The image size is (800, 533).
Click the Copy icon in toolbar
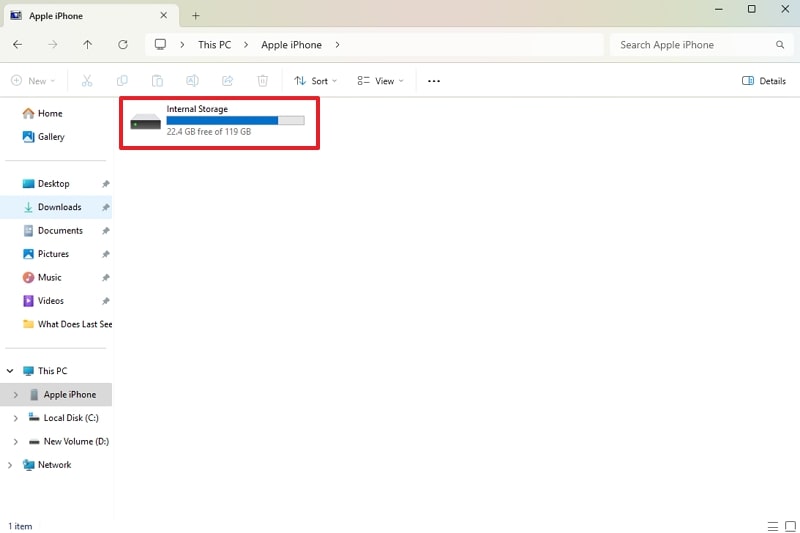click(x=122, y=81)
